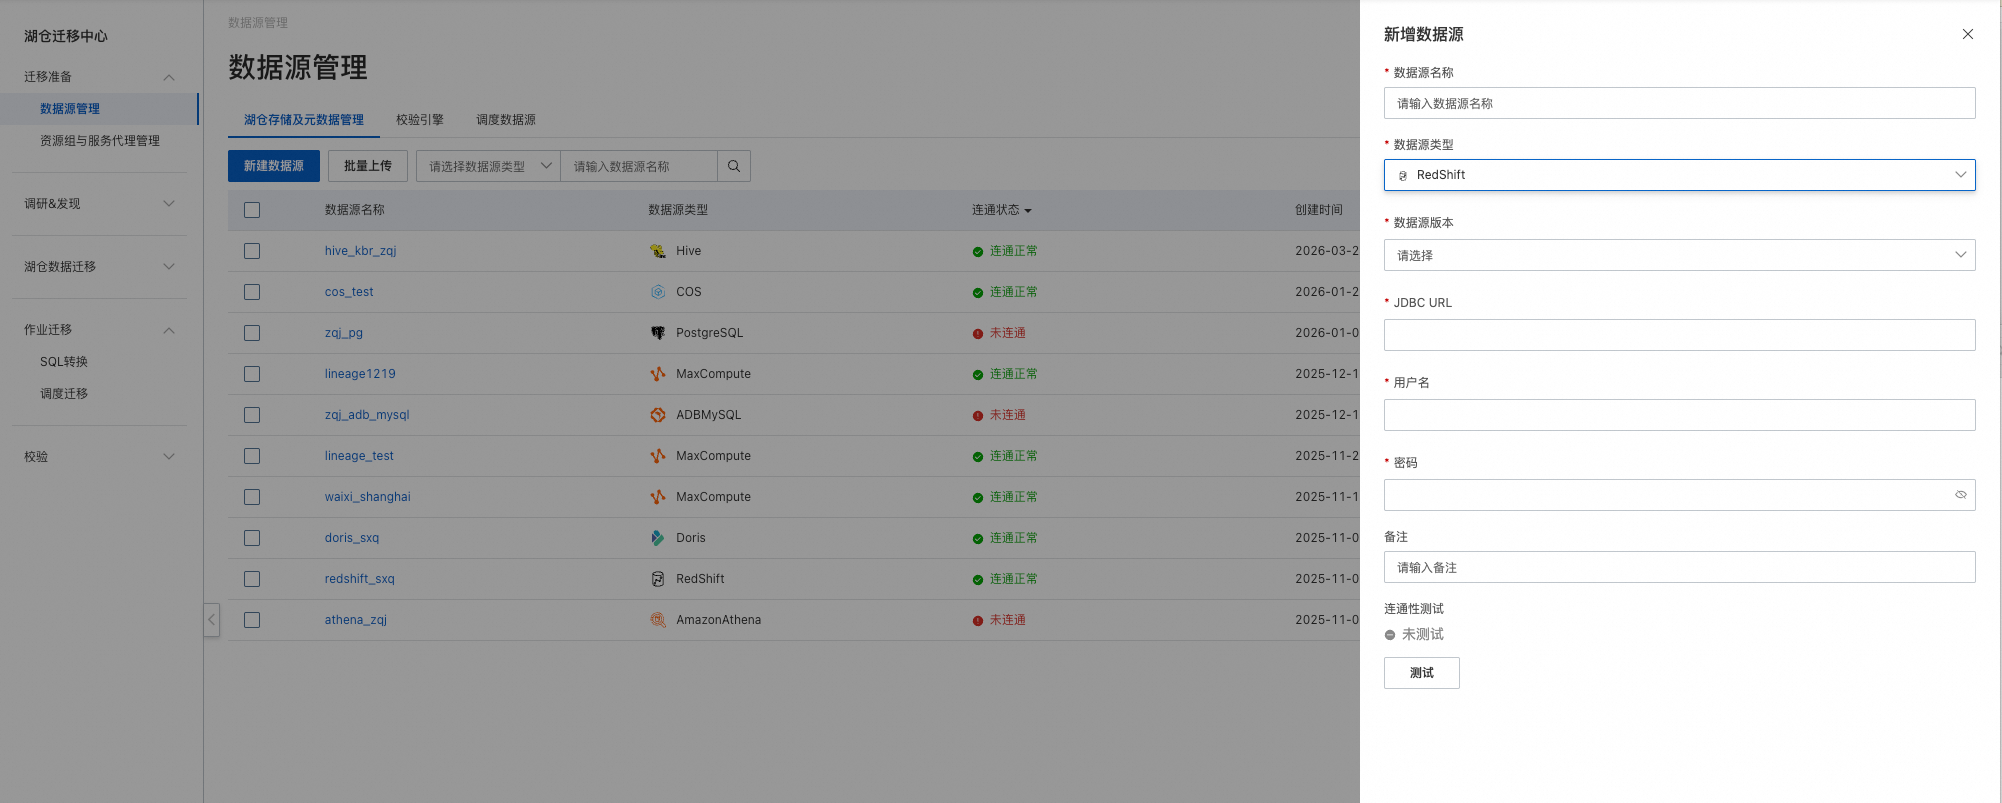The image size is (2002, 803).
Task: Click the 测试 connectivity button
Action: tap(1421, 673)
